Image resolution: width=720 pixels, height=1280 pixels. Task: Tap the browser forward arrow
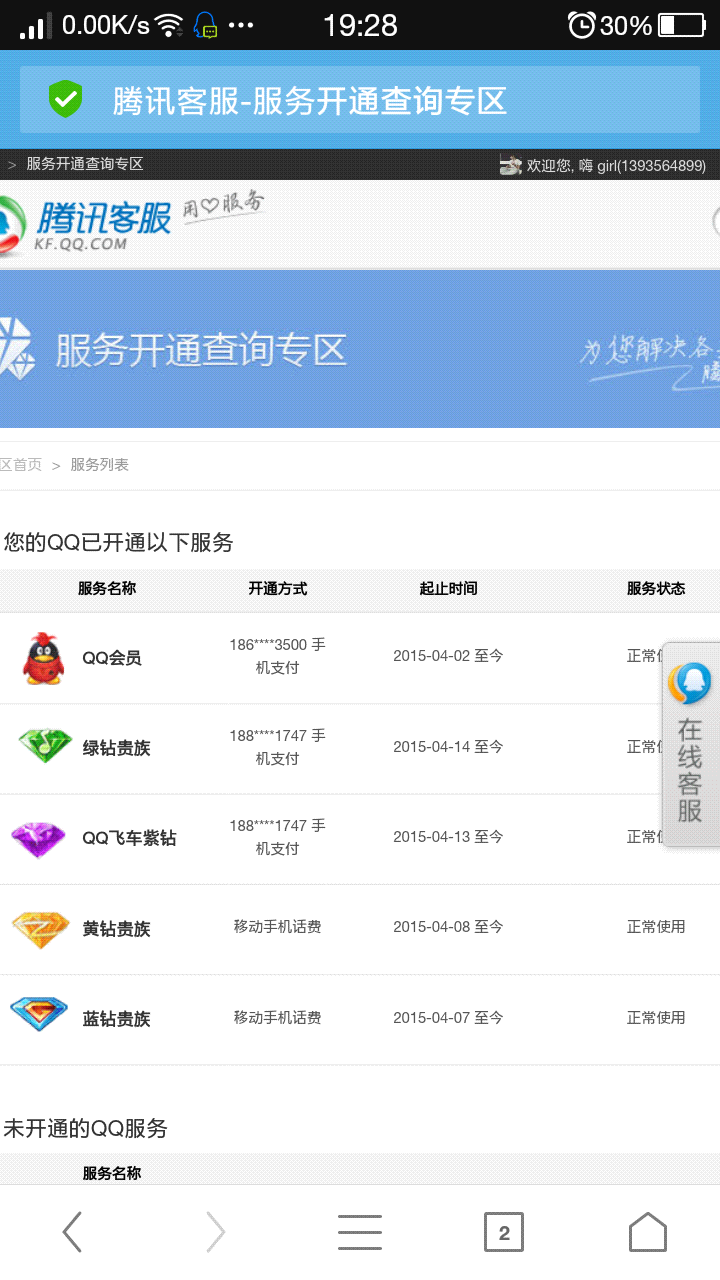point(216,1232)
